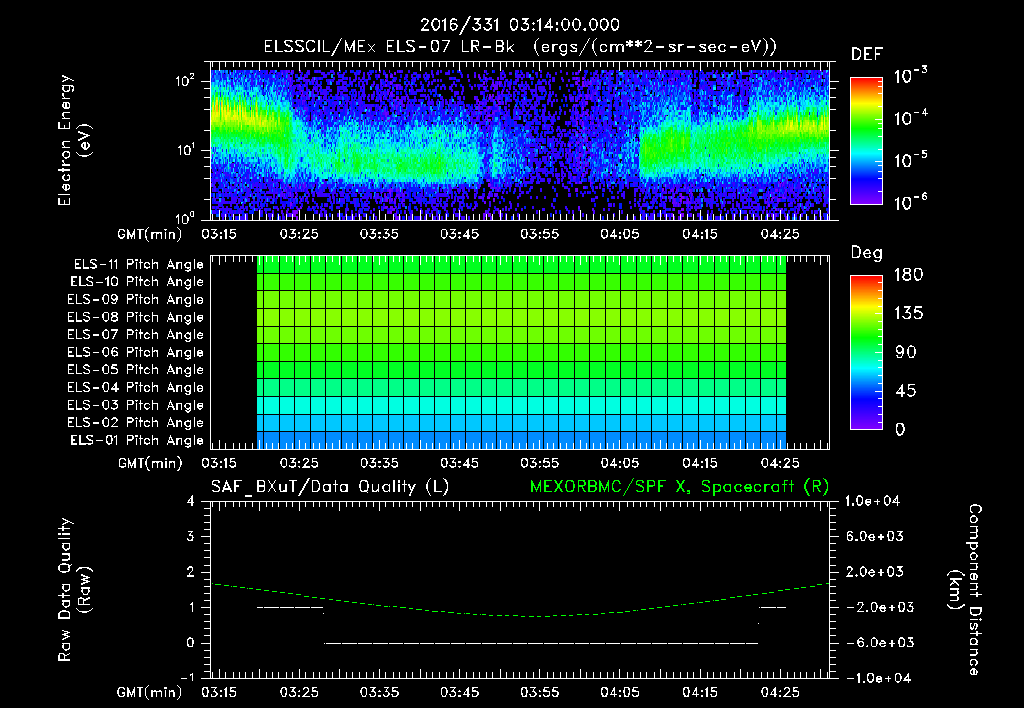
Task: Click the ELS-04 Pitch Angle label
Action: [135, 387]
